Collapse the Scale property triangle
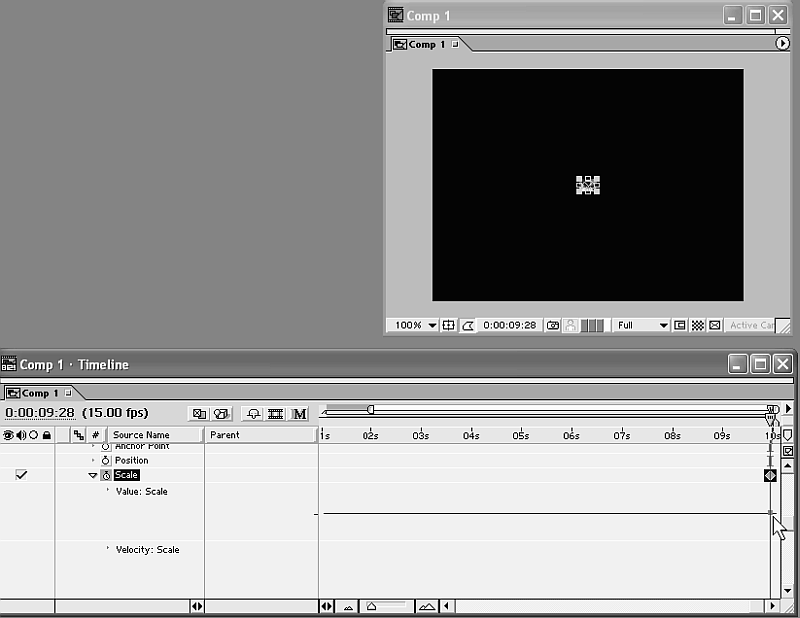The image size is (800, 618). [x=93, y=476]
